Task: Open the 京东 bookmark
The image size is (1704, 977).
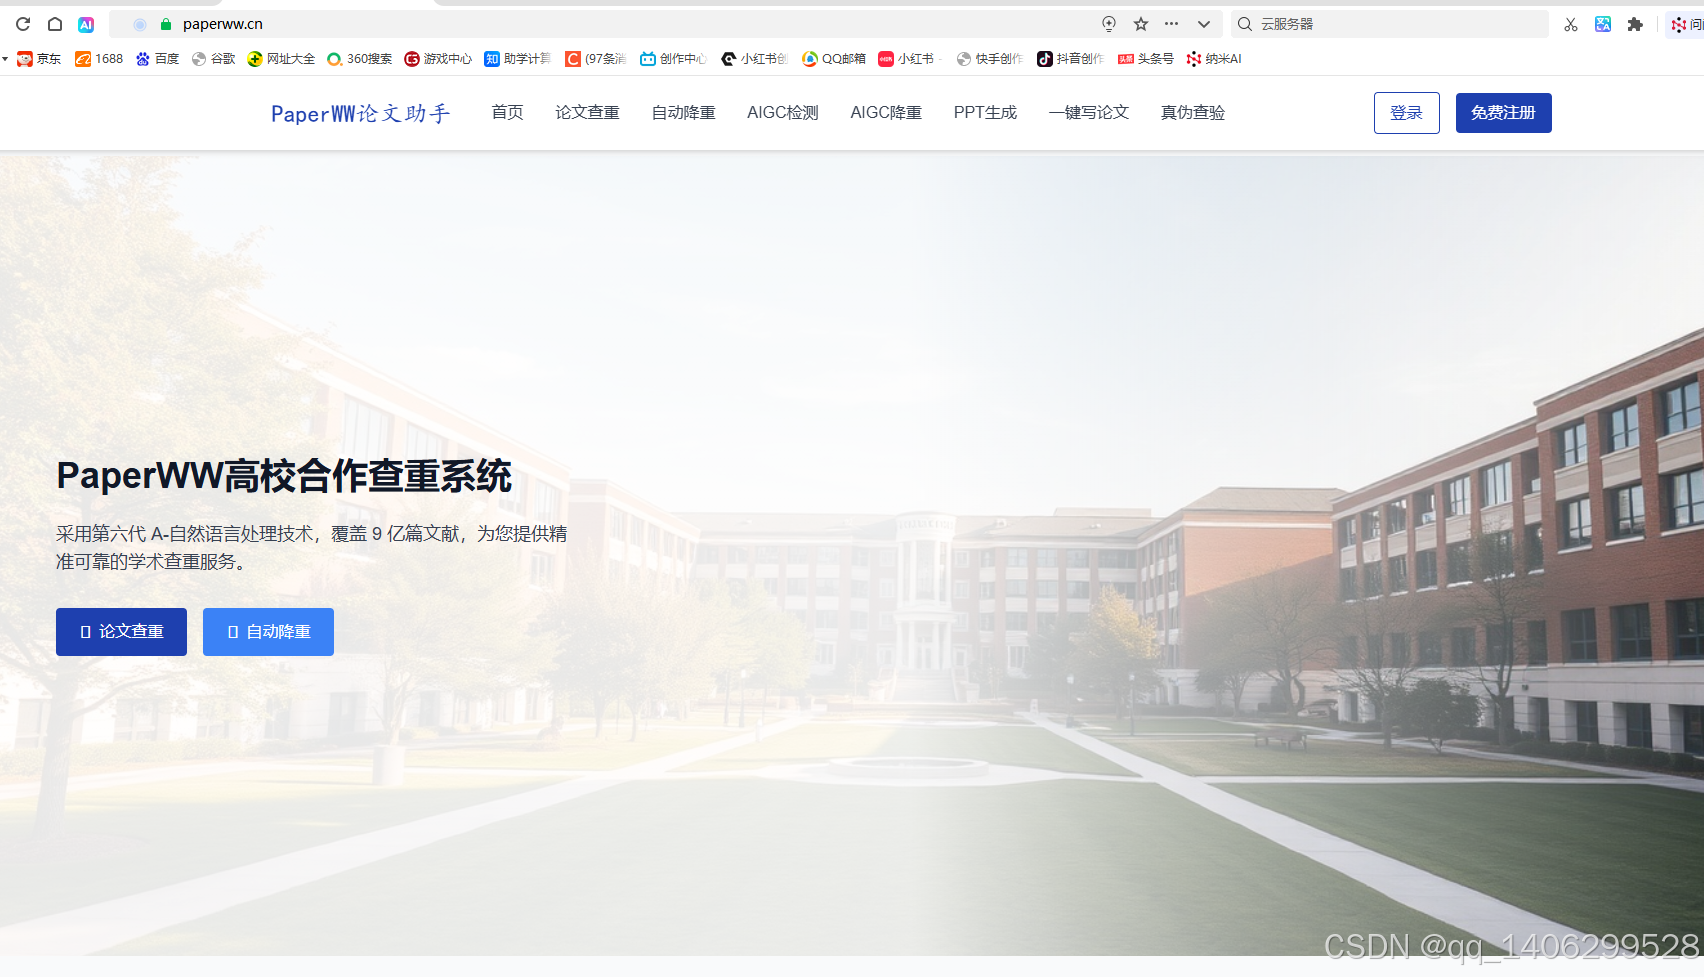Action: point(39,59)
